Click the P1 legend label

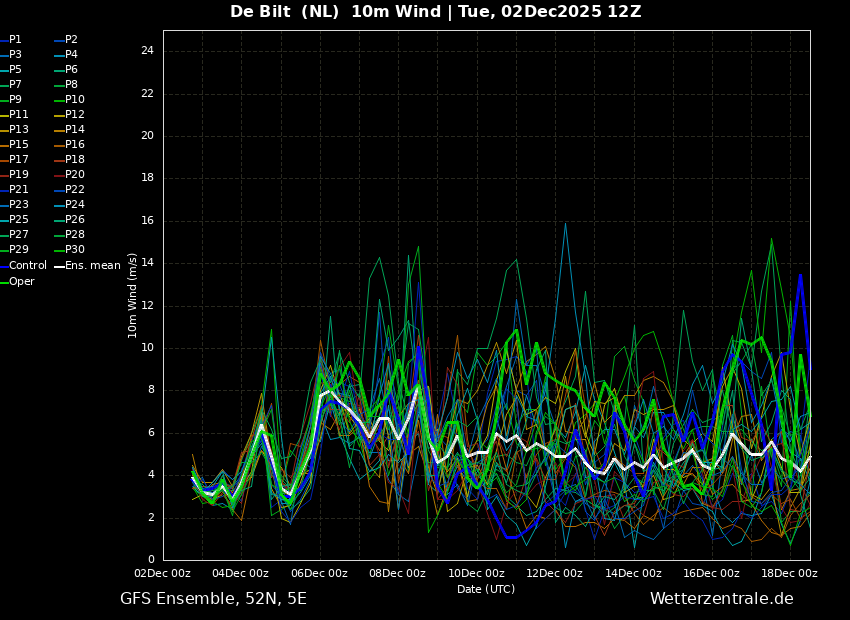tap(16, 40)
